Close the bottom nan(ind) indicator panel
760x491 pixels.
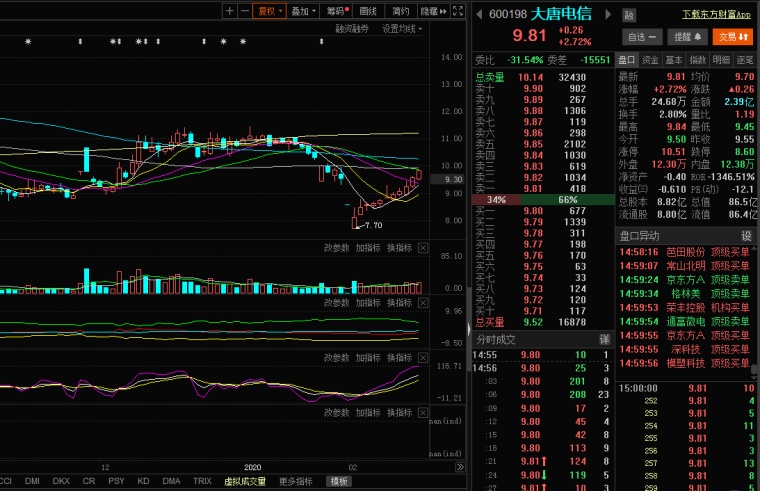[423, 412]
